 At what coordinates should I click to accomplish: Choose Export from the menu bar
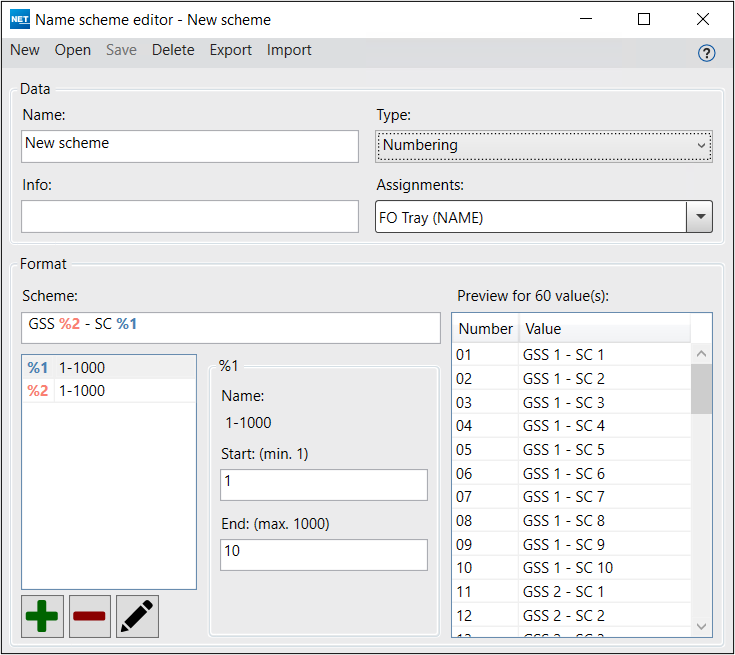[230, 50]
